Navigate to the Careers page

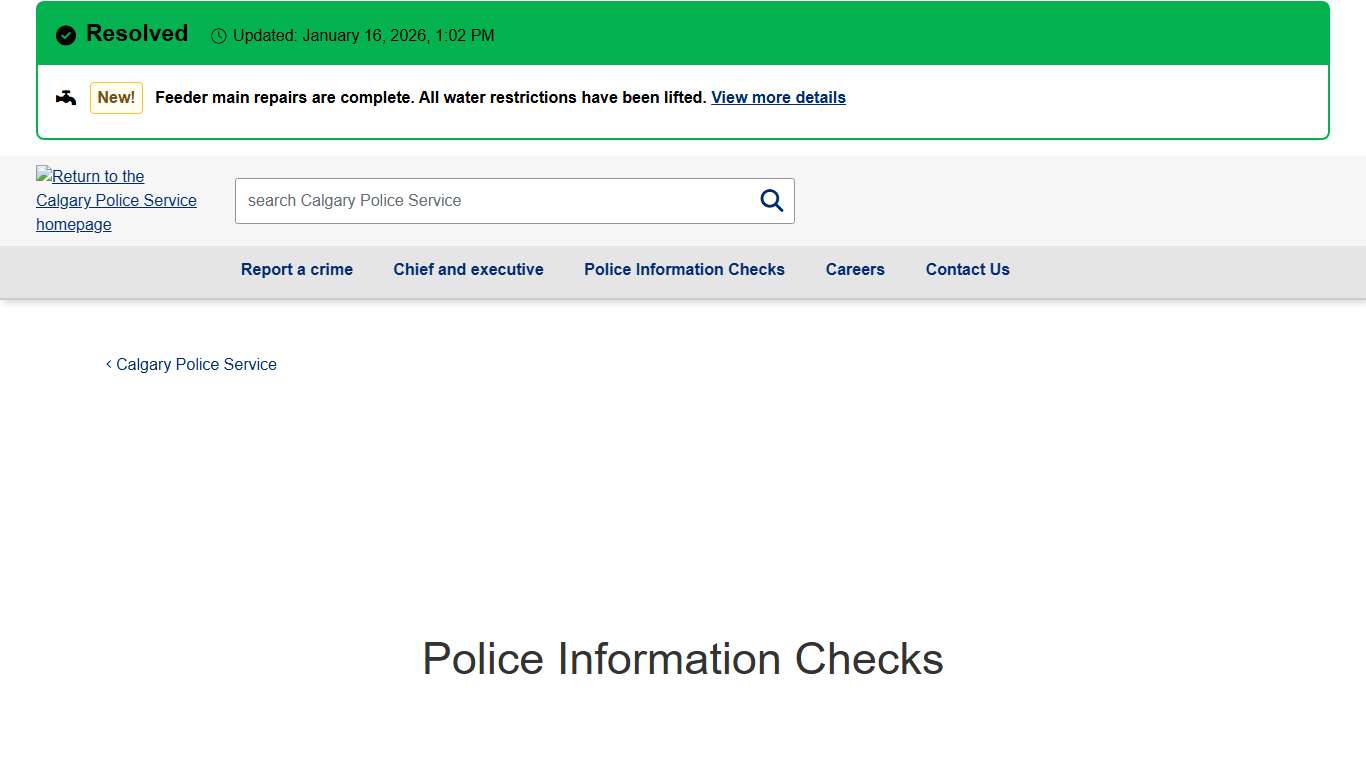855,269
